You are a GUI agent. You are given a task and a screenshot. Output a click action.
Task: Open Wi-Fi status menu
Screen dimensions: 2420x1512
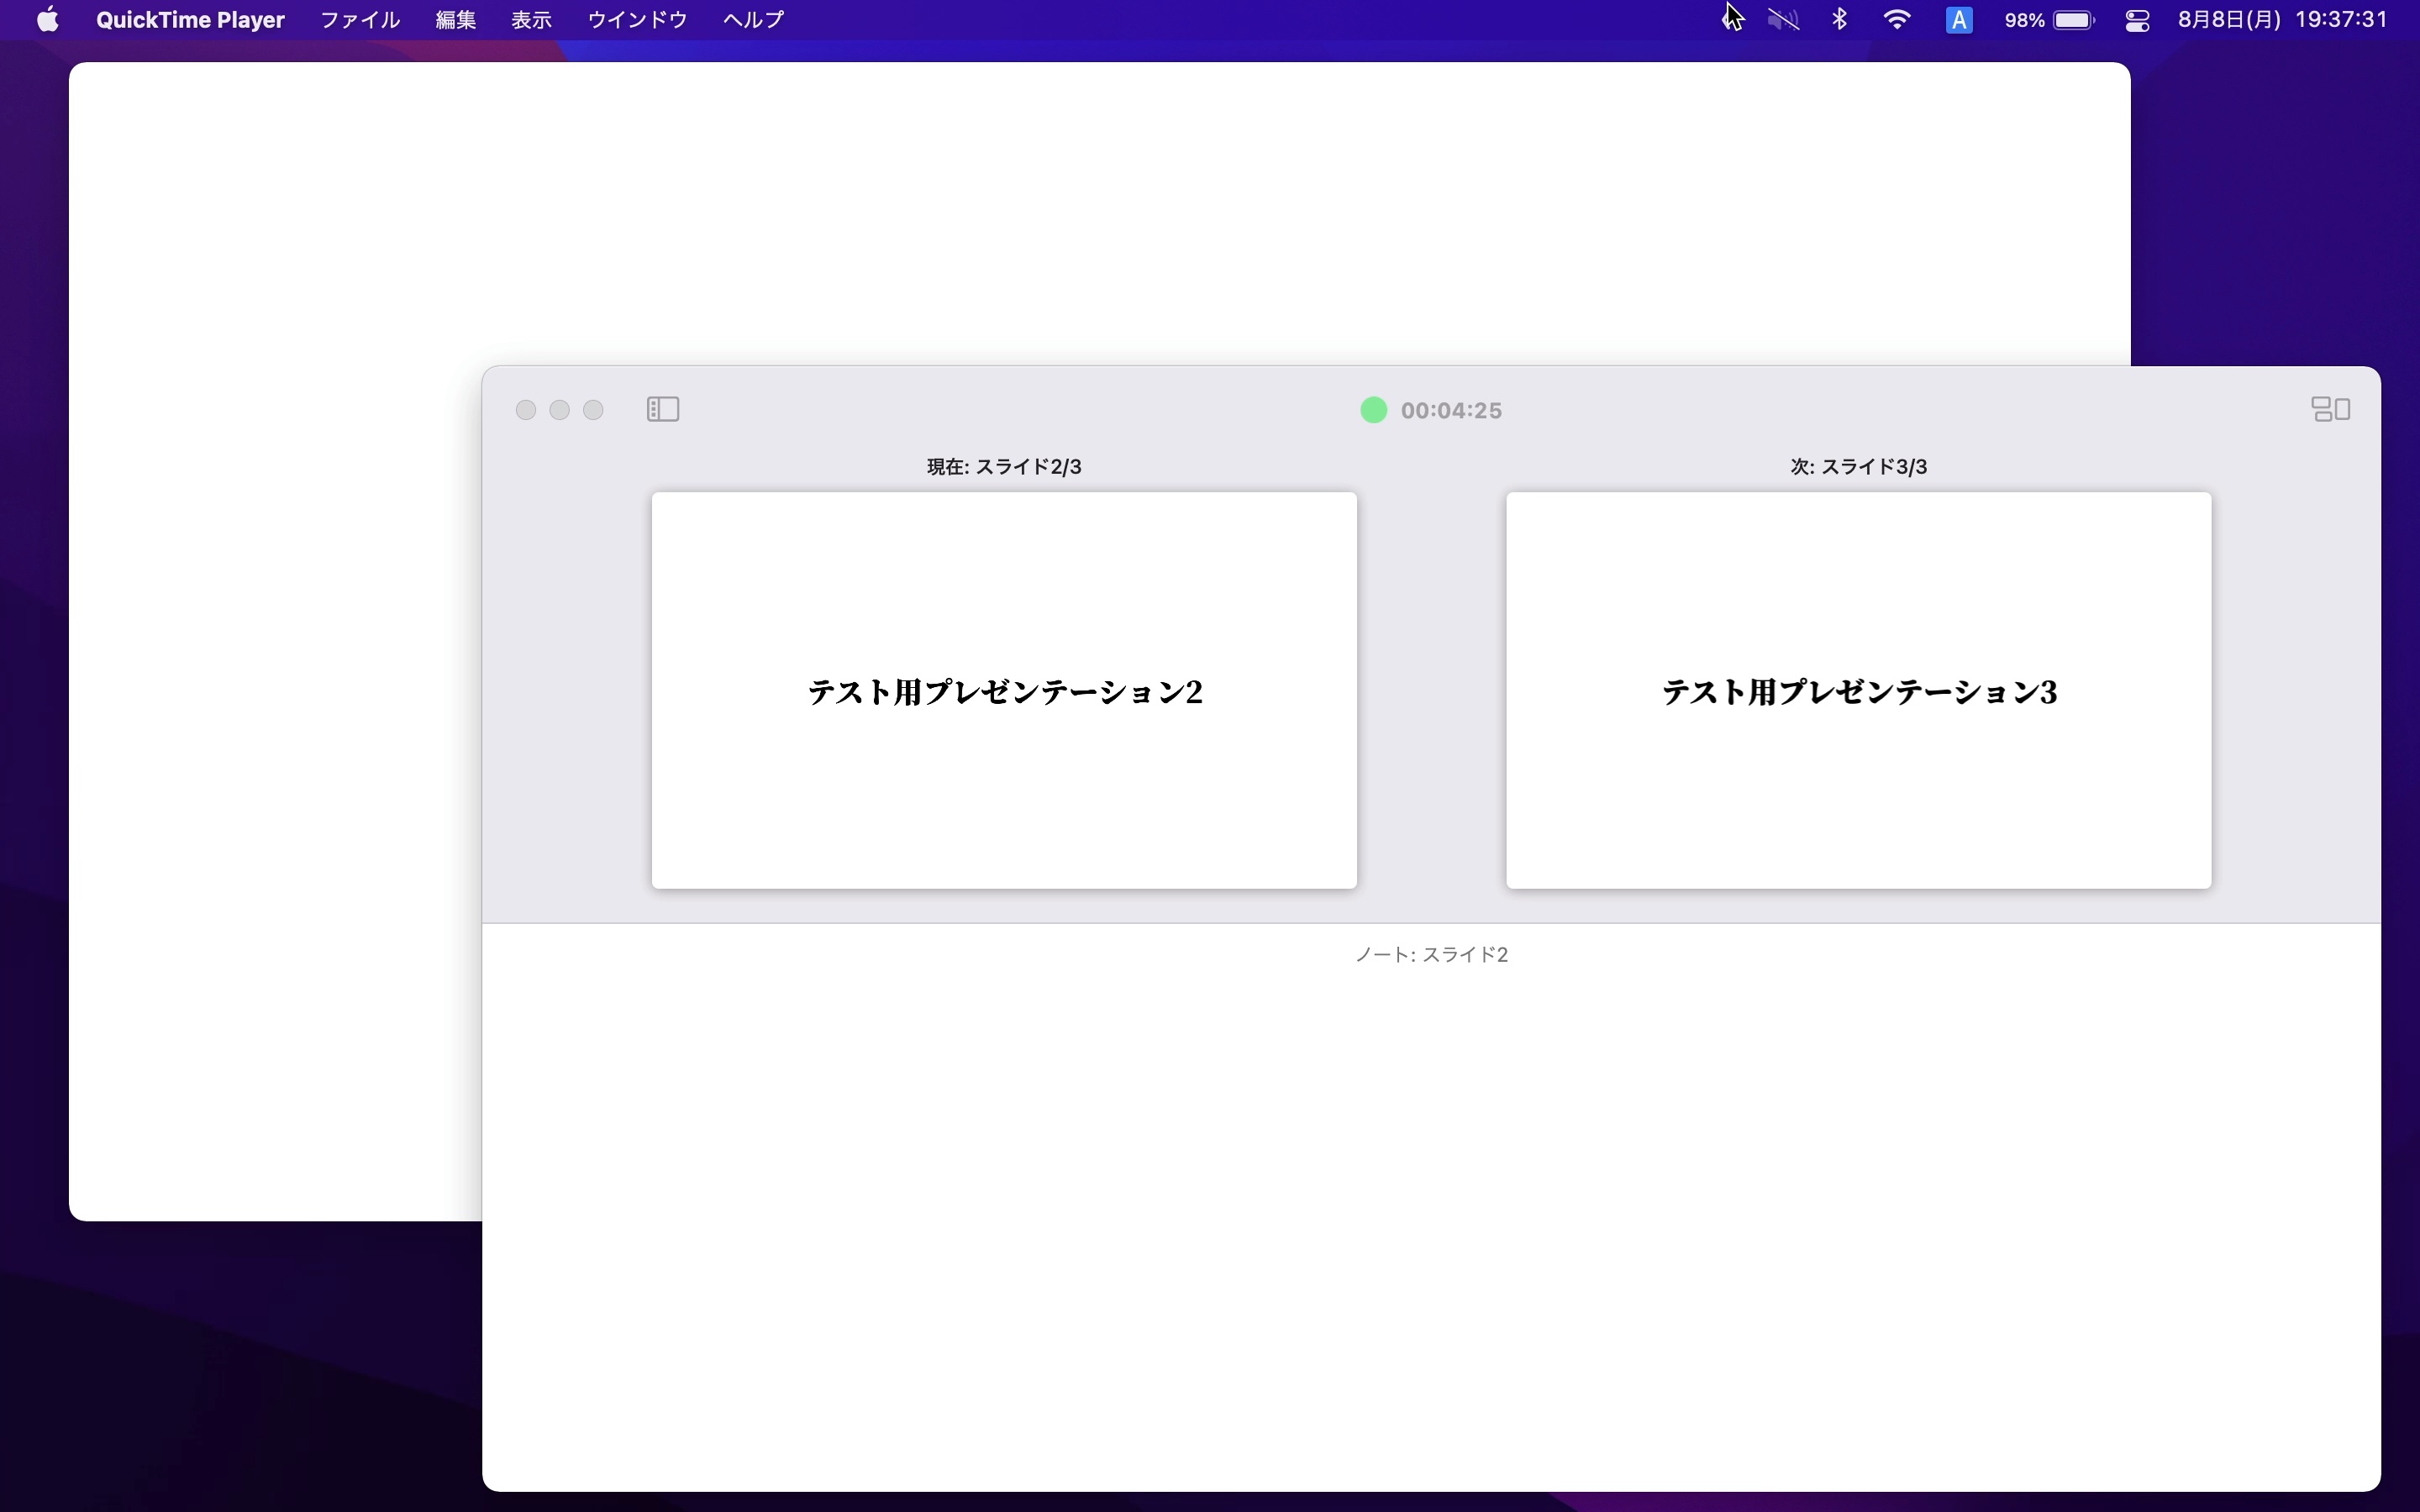pyautogui.click(x=1896, y=20)
